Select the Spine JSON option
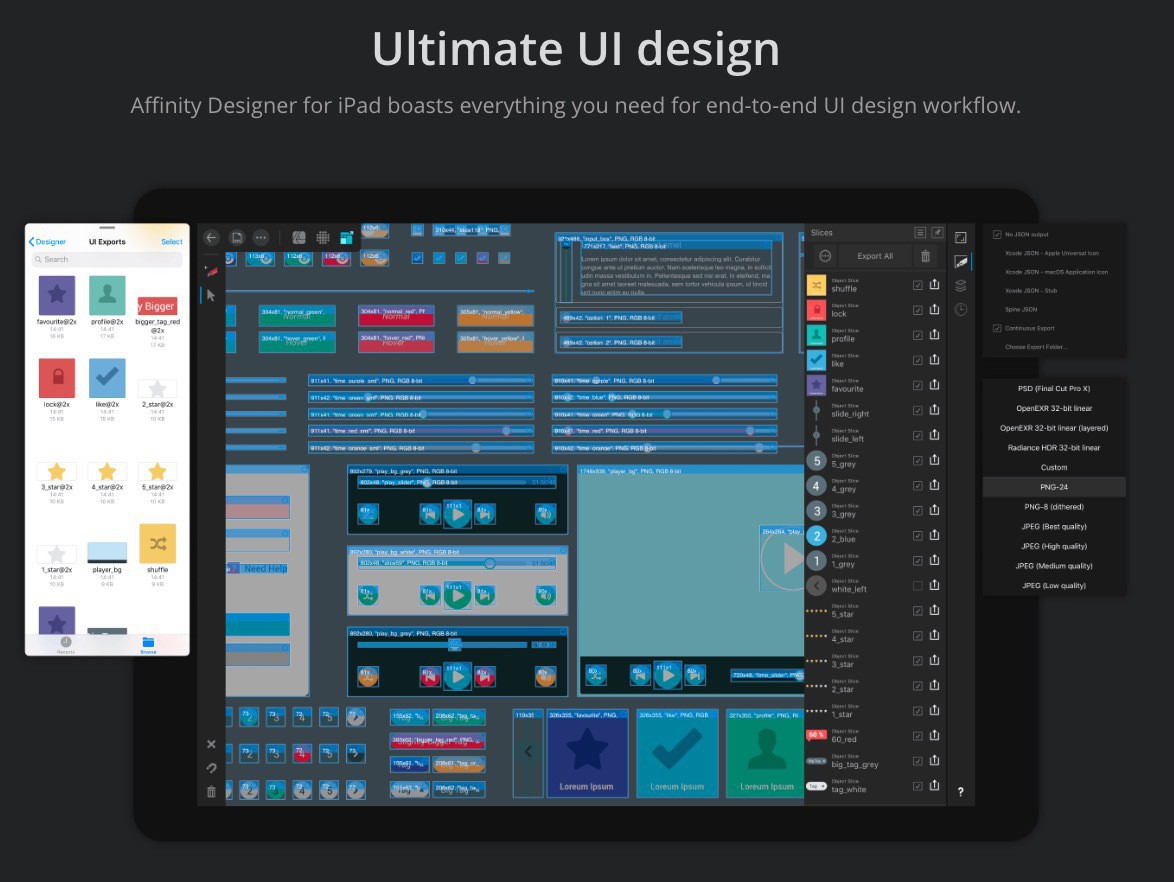1174x882 pixels. point(1021,309)
